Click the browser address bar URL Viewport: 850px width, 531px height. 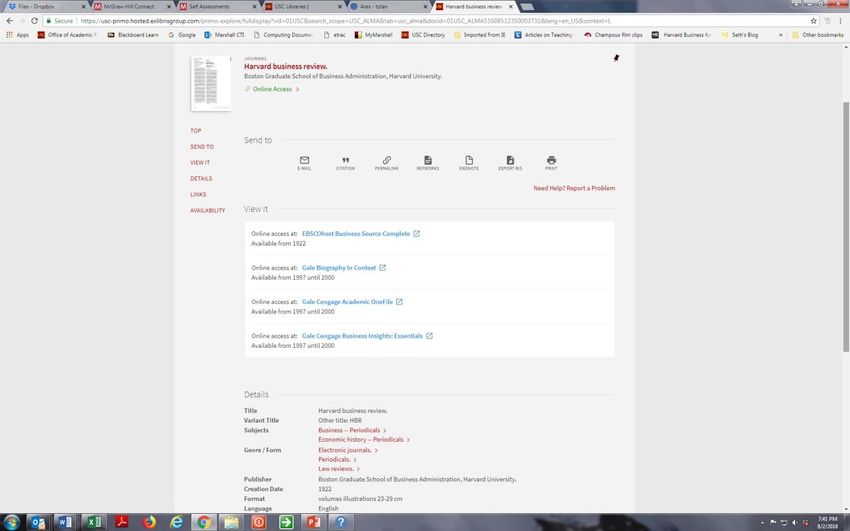[x=345, y=21]
